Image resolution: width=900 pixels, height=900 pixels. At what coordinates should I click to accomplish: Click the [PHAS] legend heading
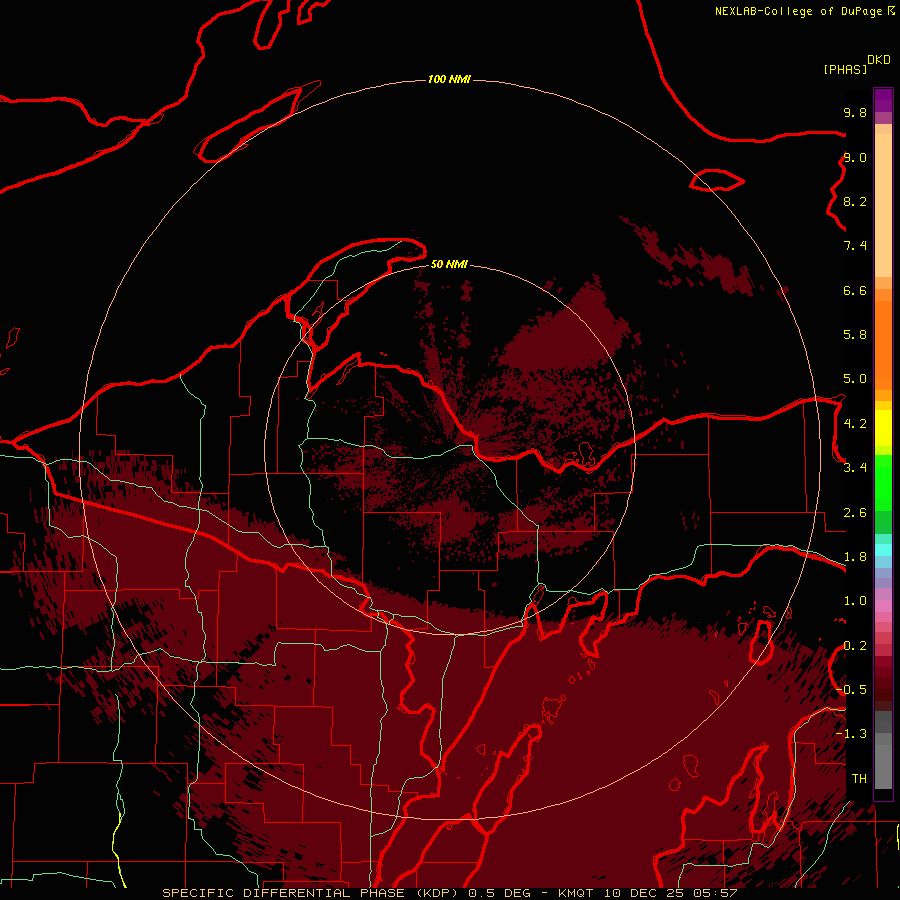(845, 69)
